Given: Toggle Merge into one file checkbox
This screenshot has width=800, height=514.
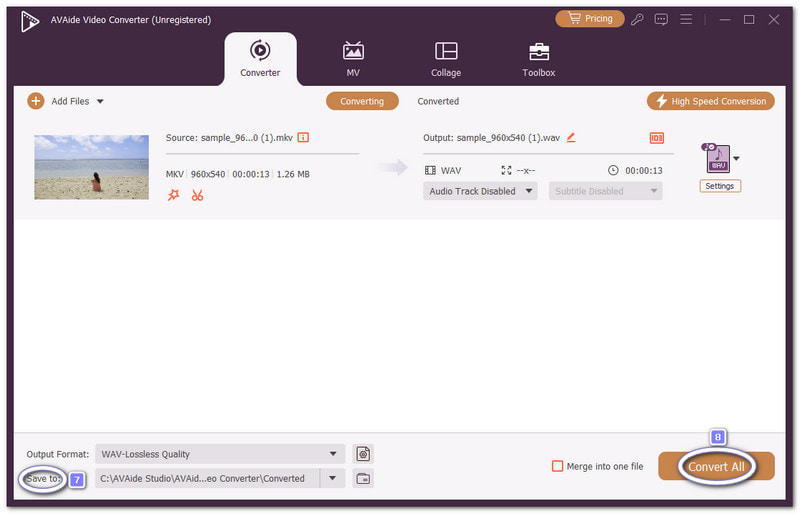Looking at the screenshot, I should click(558, 466).
